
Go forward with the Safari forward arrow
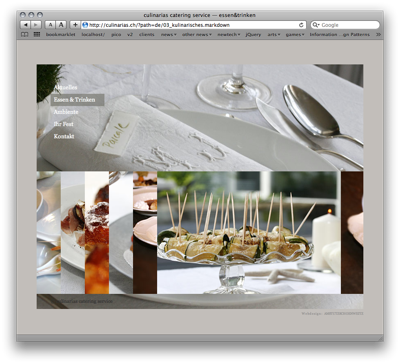pyautogui.click(x=36, y=25)
